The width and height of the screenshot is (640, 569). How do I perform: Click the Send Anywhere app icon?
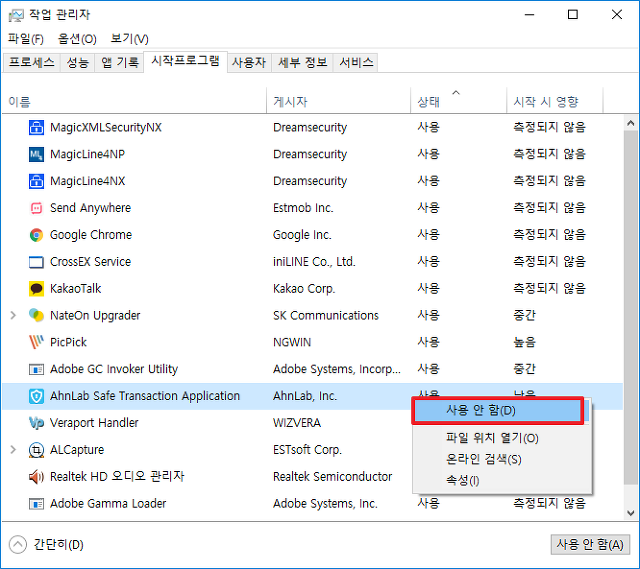pyautogui.click(x=36, y=208)
